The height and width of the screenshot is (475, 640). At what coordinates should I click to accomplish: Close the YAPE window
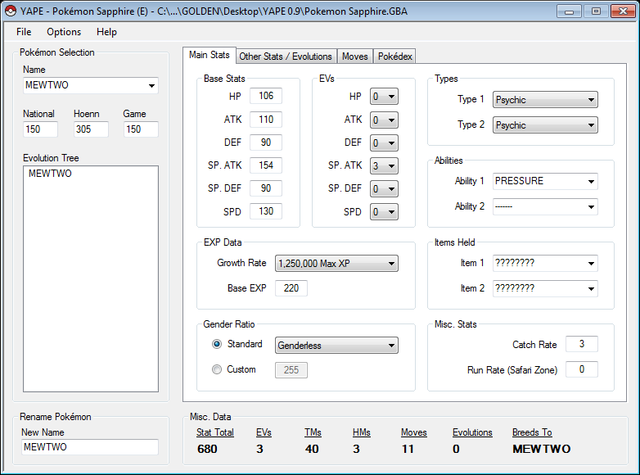(x=623, y=11)
